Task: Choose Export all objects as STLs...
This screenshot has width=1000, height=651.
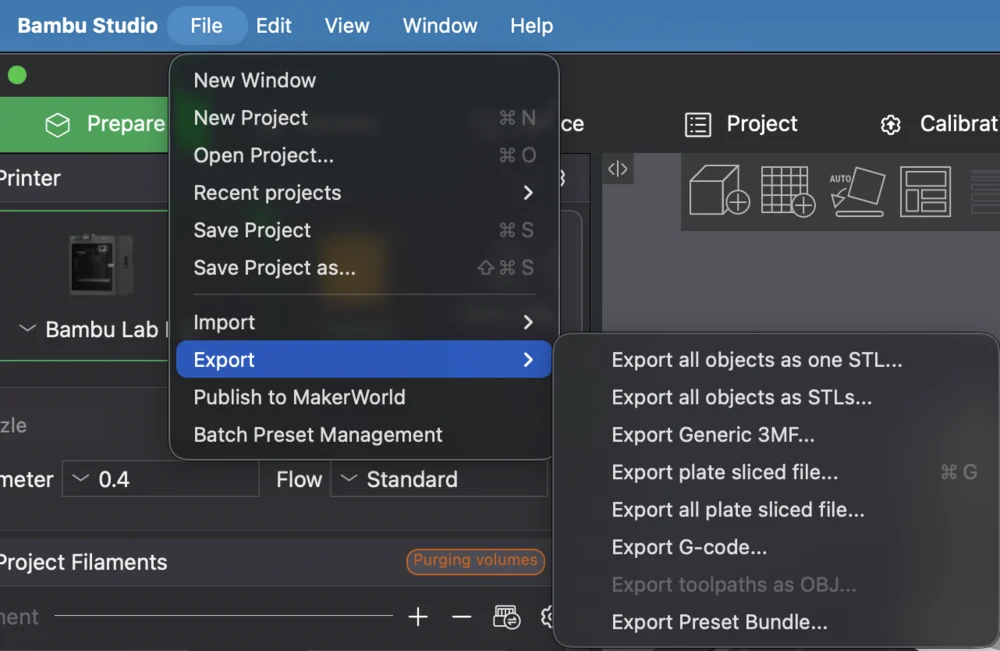Action: tap(775, 398)
